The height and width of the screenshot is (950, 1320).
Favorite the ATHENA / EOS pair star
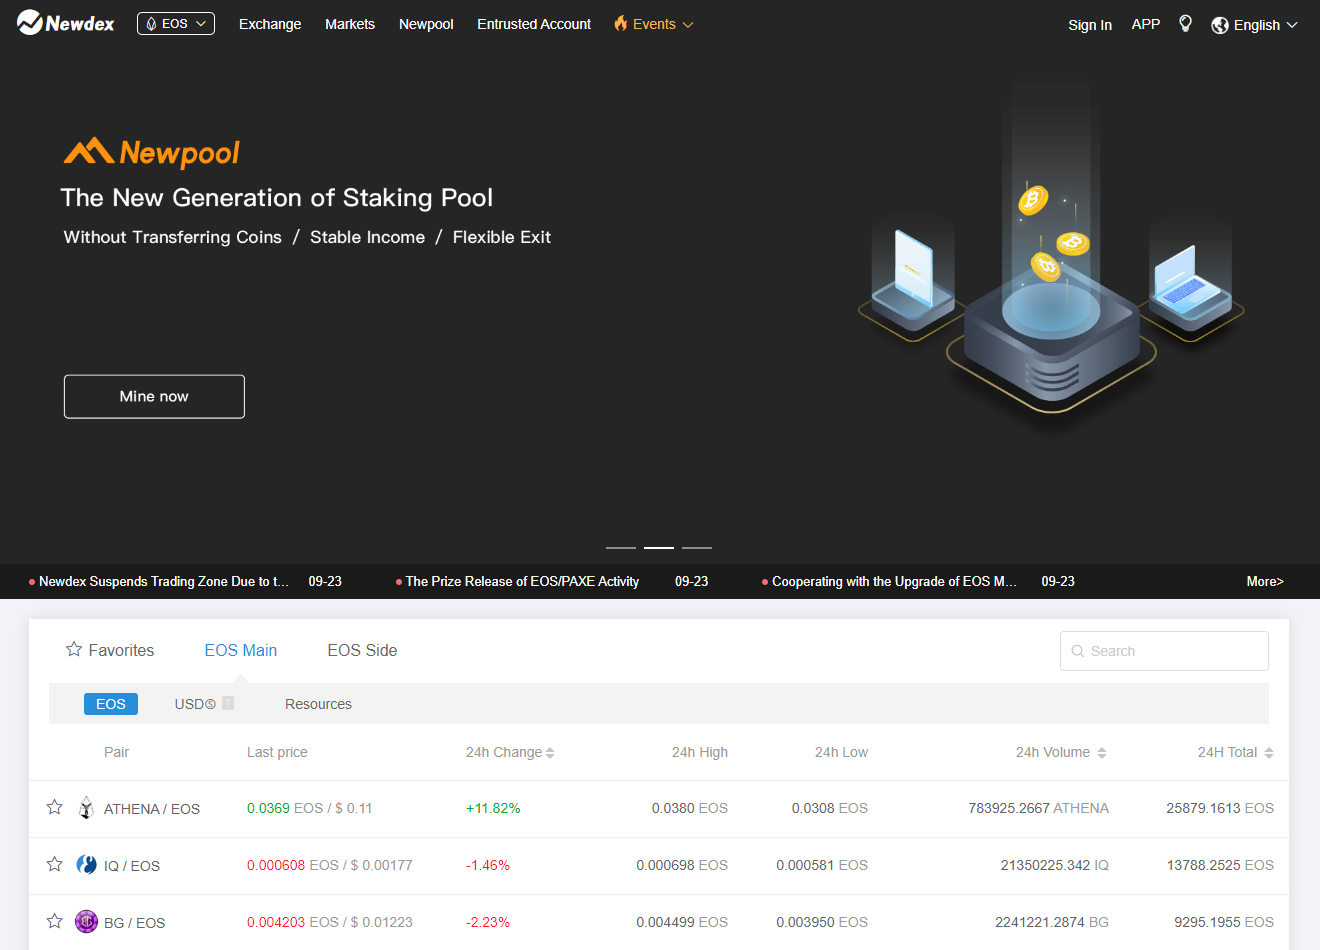[55, 807]
